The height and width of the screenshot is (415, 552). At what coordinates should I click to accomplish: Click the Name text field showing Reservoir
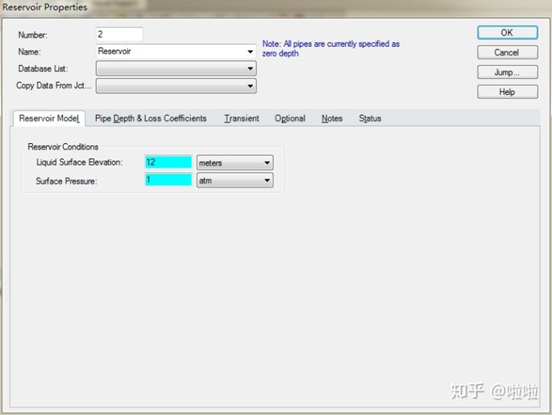(171, 51)
